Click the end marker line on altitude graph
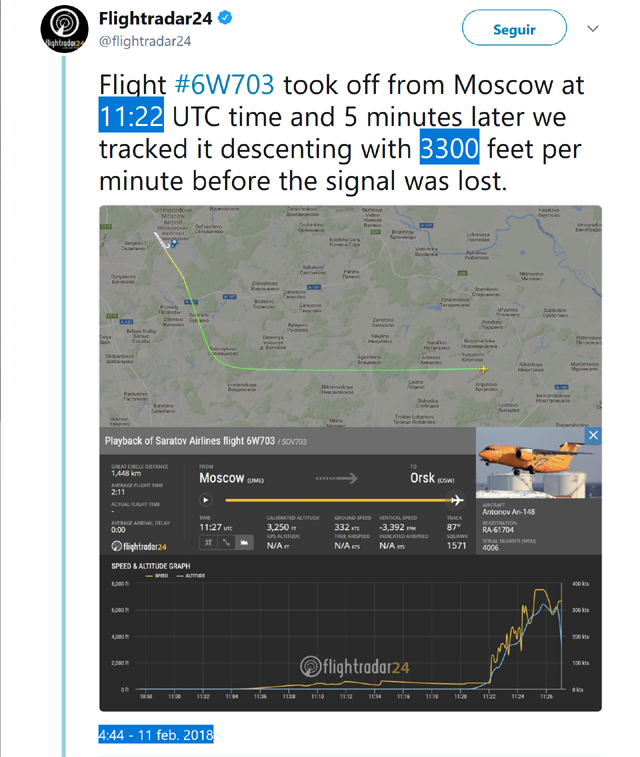Screen dimensions: 640x757 561,636
